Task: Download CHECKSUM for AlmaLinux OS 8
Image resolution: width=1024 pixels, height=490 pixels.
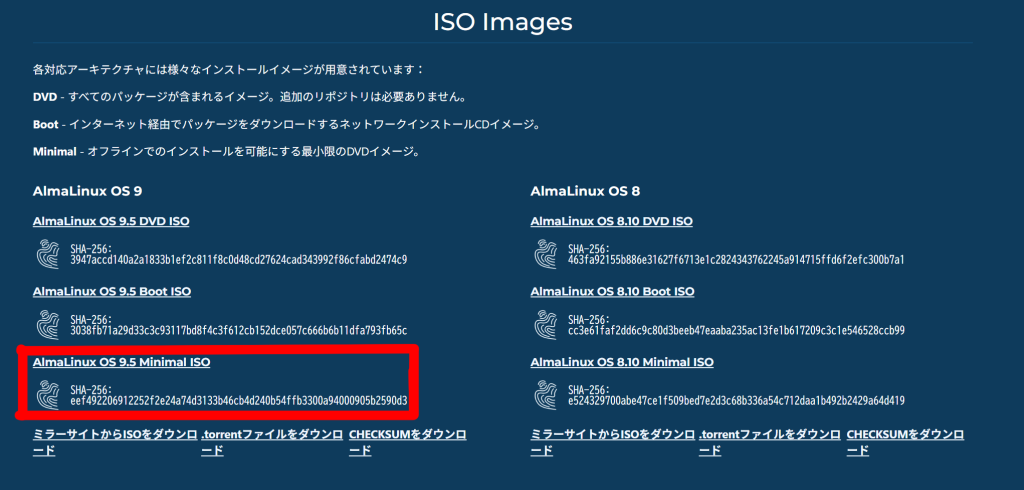Action: 906,442
